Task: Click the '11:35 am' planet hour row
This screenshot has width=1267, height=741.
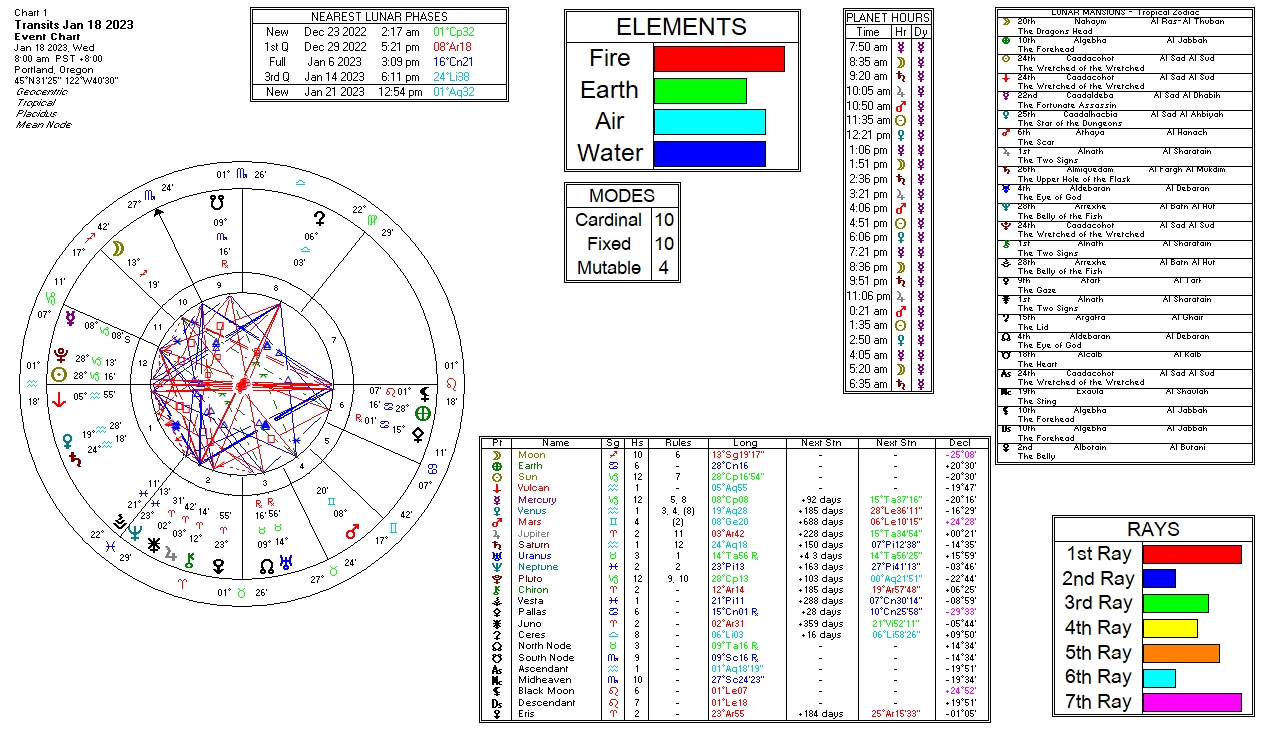Action: (x=888, y=120)
